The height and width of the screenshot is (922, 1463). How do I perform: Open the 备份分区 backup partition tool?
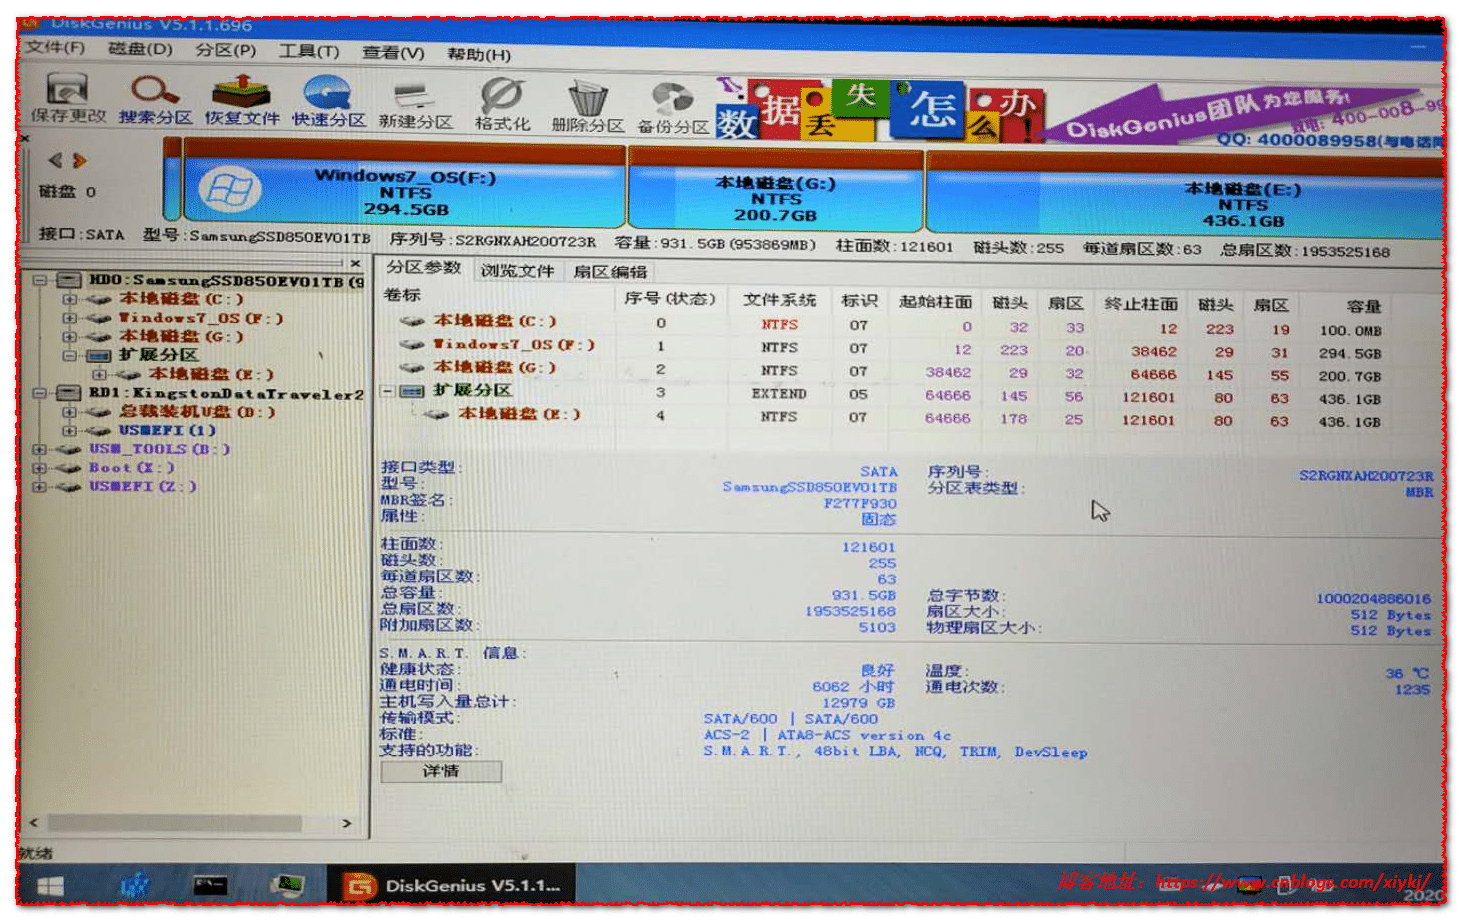pyautogui.click(x=673, y=108)
